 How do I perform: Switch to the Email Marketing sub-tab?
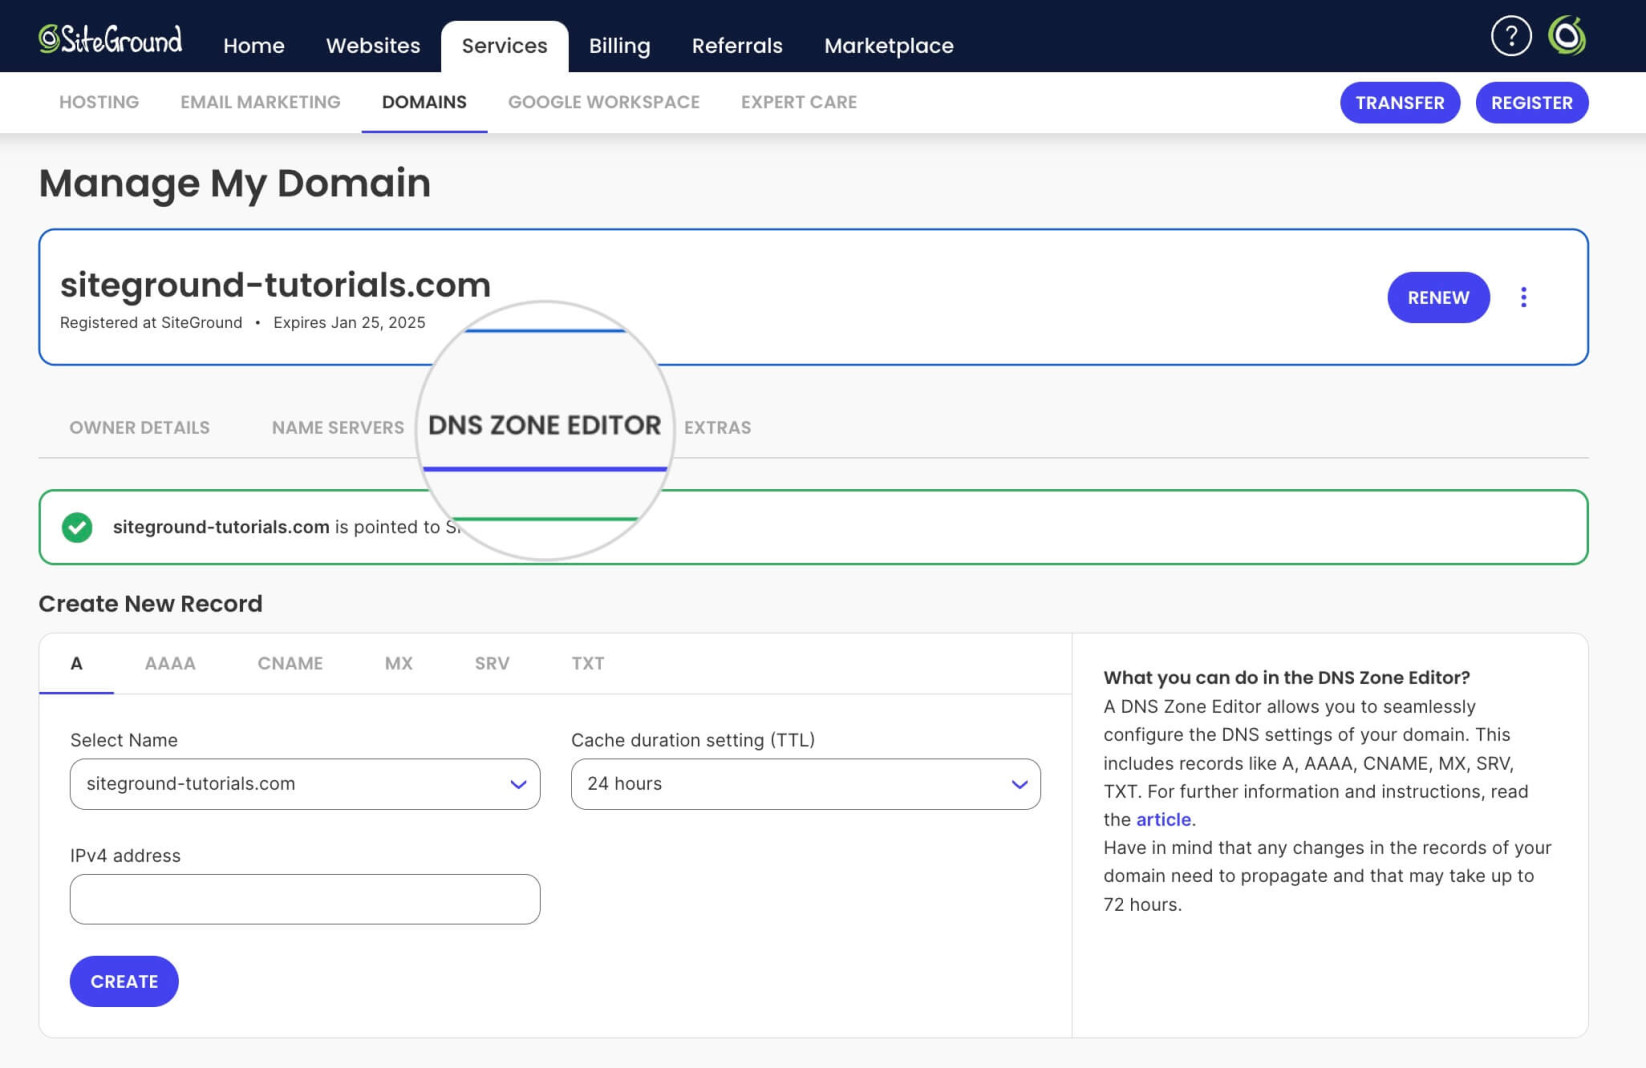pyautogui.click(x=260, y=102)
